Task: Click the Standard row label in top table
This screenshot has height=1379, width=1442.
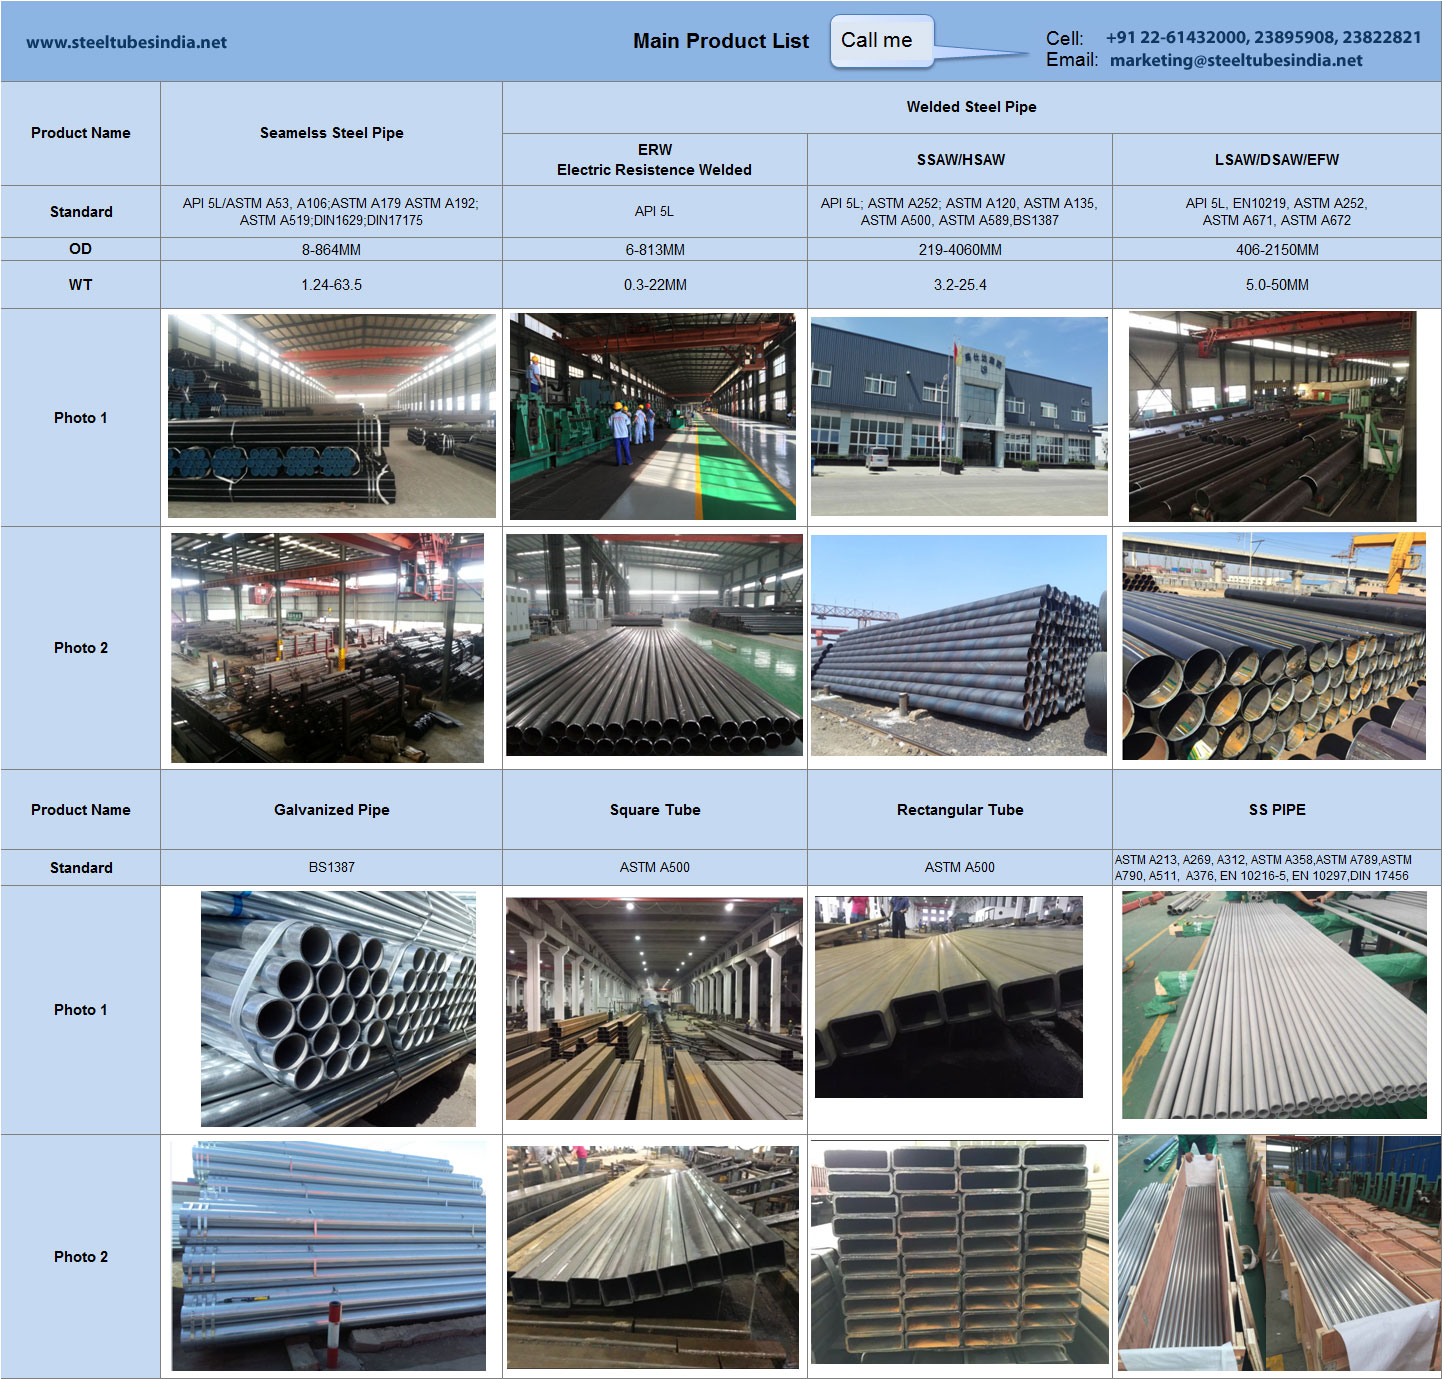Action: pos(81,212)
